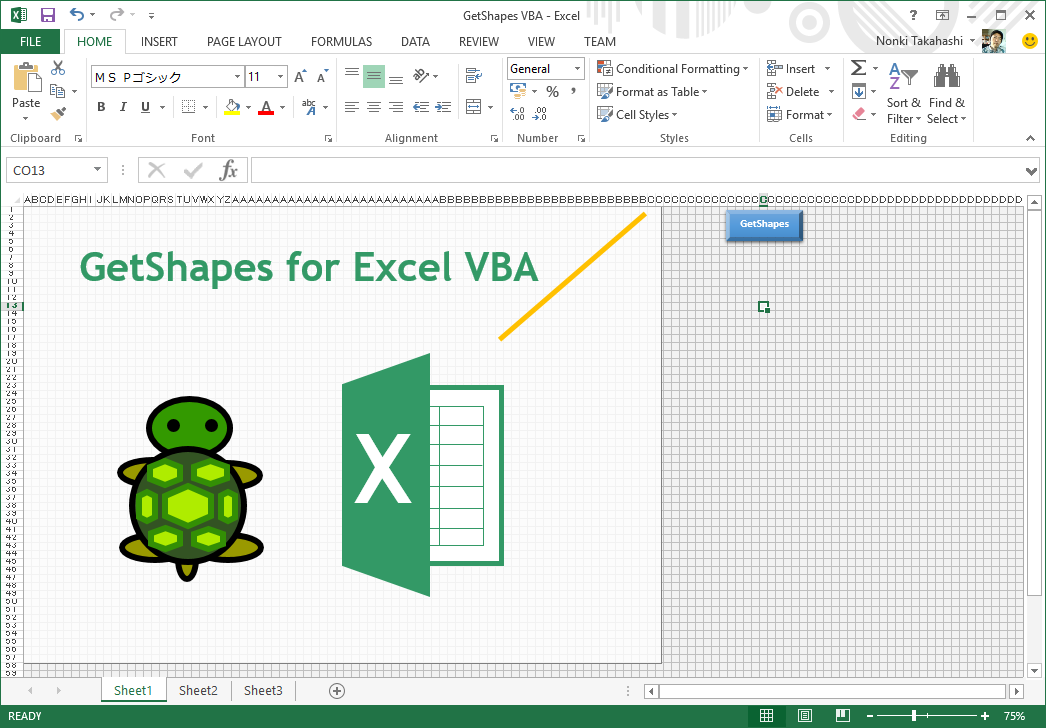Open Conditional Formatting
Screen dimensions: 1046x728
tap(673, 68)
